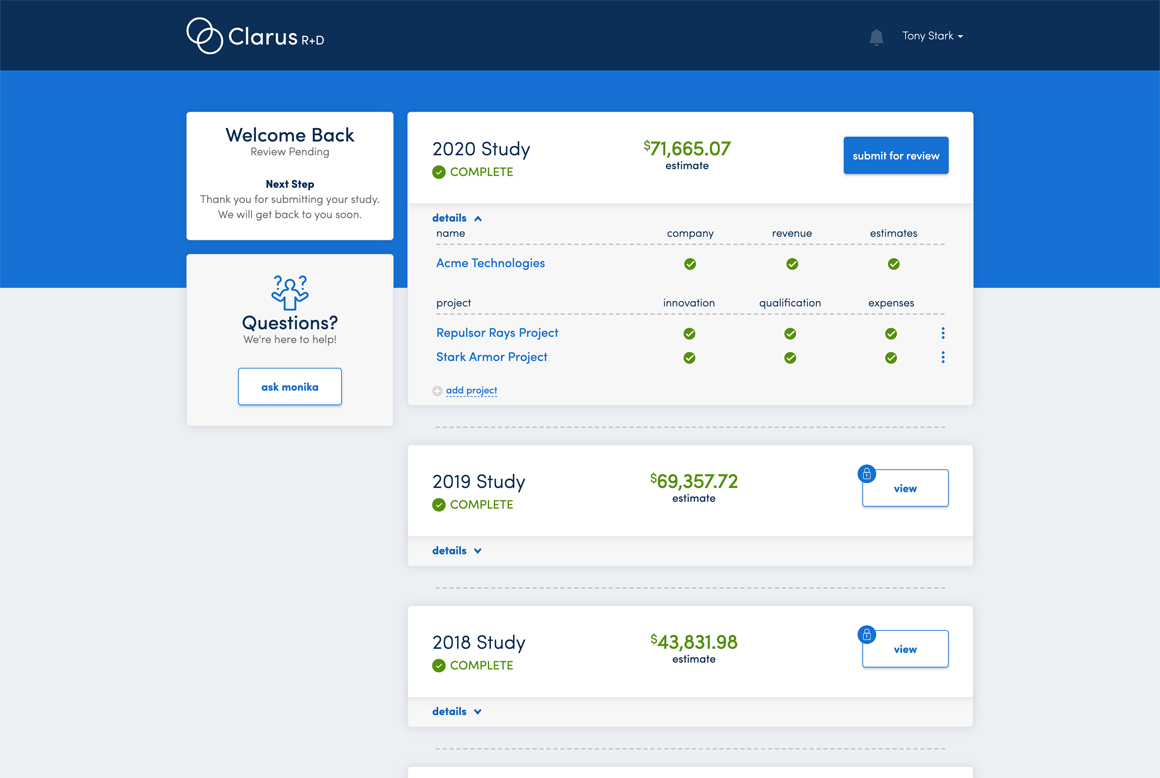Open the Repulsor Rays Project link
Image resolution: width=1160 pixels, height=778 pixels.
click(x=497, y=333)
